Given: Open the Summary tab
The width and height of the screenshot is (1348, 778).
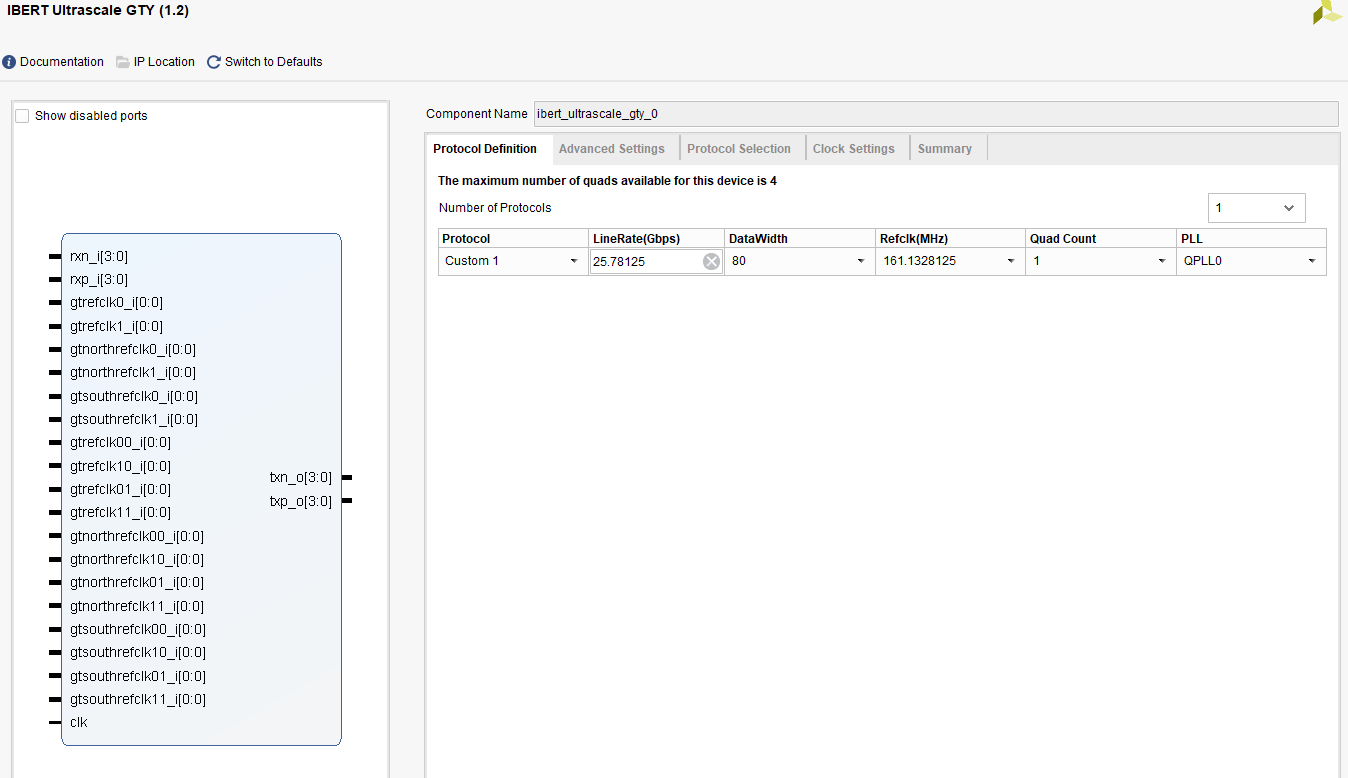Looking at the screenshot, I should [945, 149].
